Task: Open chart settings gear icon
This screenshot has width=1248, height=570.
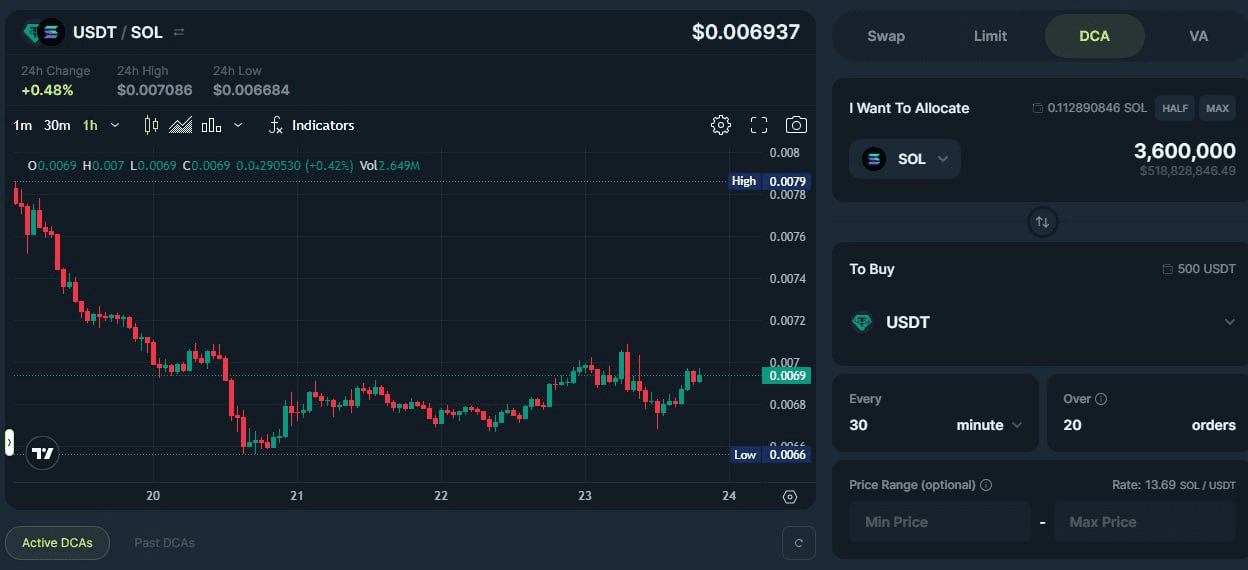Action: tap(720, 125)
